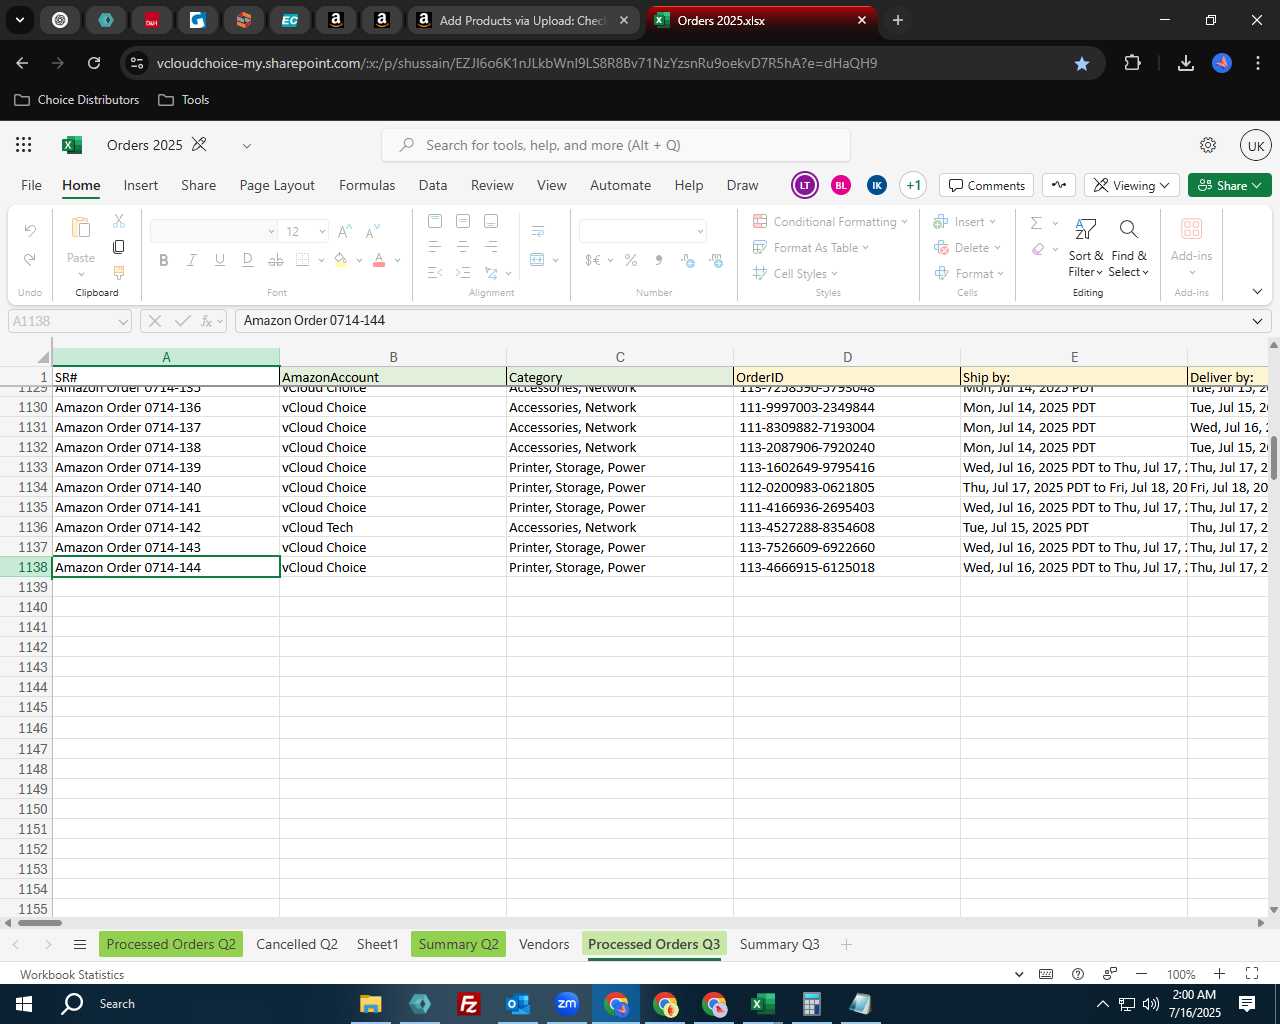This screenshot has height=1024, width=1280.
Task: Open the Excel app launcher grid
Action: [24, 145]
